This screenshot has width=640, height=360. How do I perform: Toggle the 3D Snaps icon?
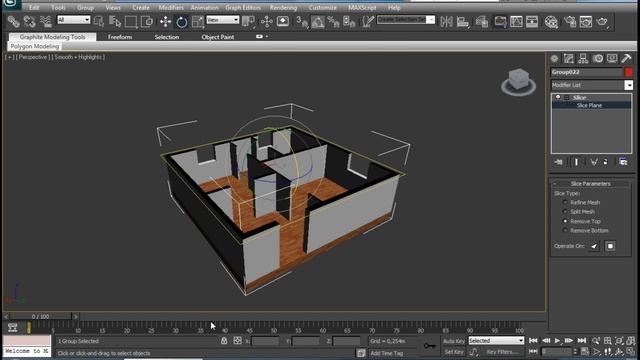pyautogui.click(x=302, y=21)
